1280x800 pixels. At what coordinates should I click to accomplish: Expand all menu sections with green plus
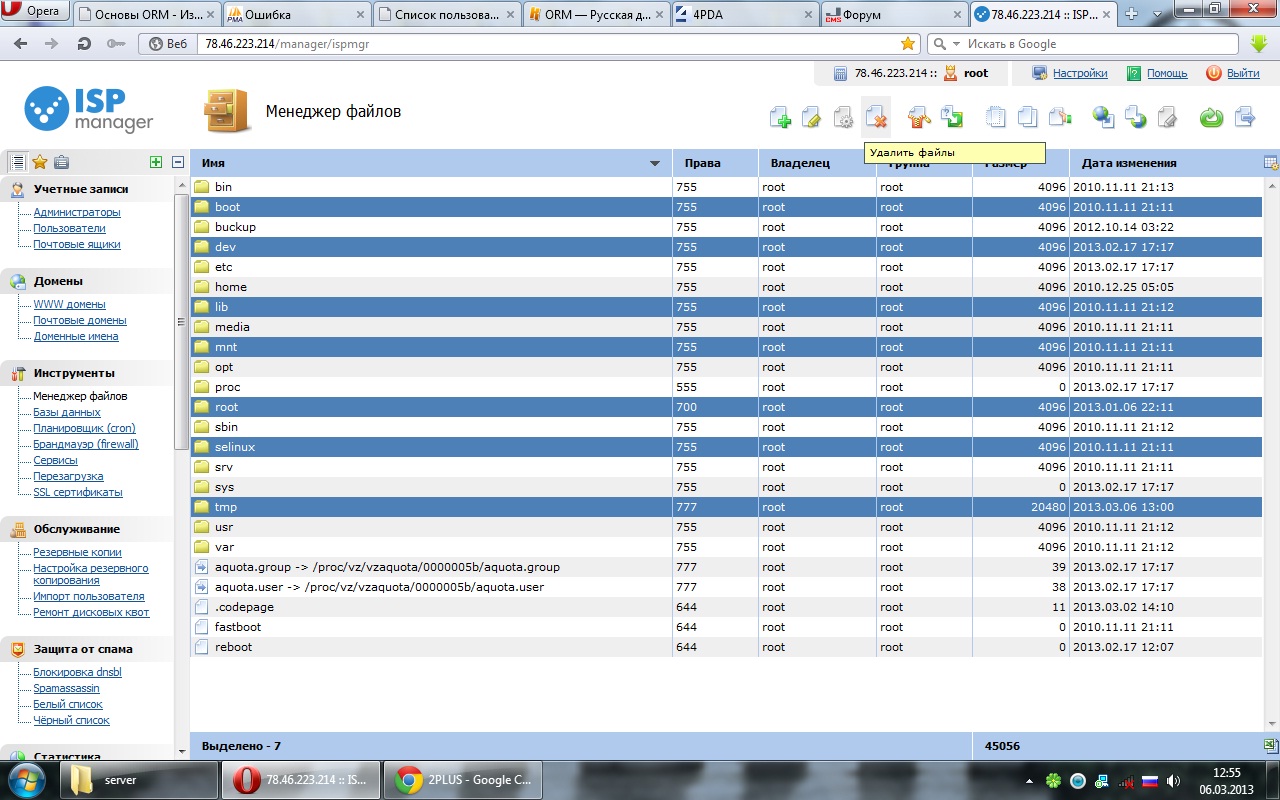point(155,162)
